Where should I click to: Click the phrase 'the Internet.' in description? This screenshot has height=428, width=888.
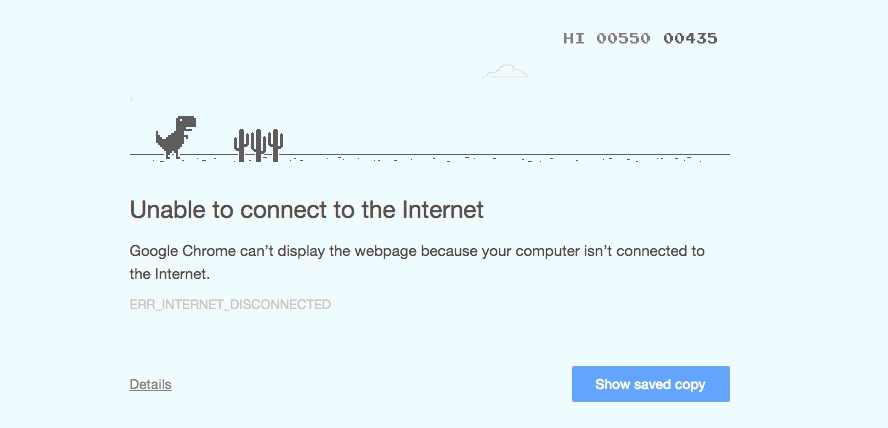click(170, 274)
